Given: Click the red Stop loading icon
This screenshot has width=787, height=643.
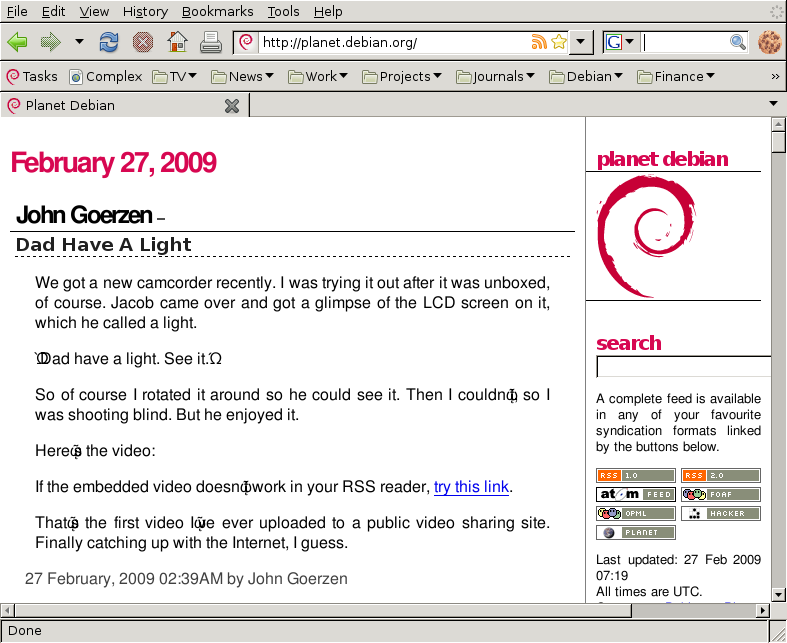Looking at the screenshot, I should pos(143,42).
